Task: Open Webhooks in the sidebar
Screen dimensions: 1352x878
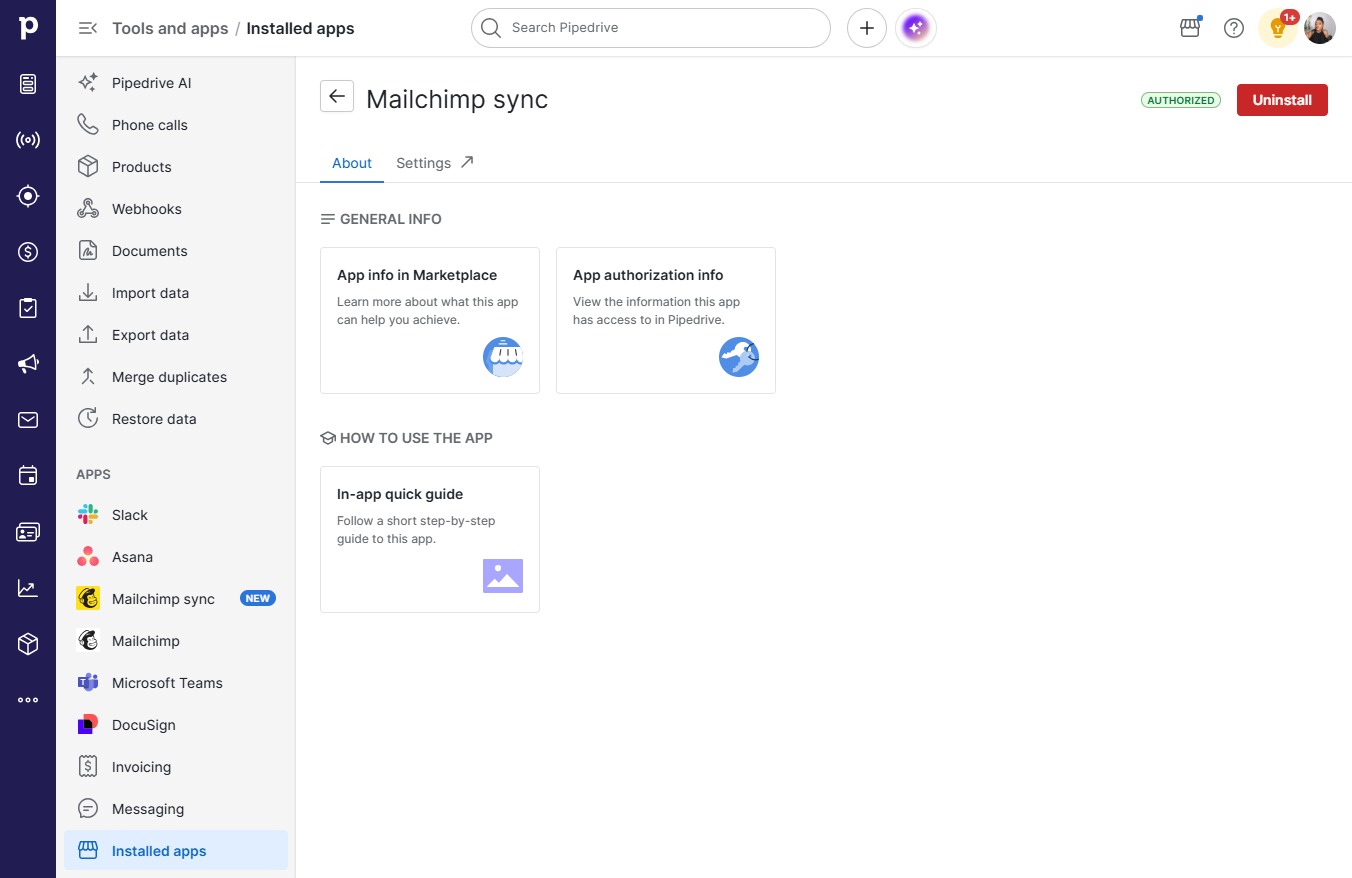Action: click(x=176, y=209)
